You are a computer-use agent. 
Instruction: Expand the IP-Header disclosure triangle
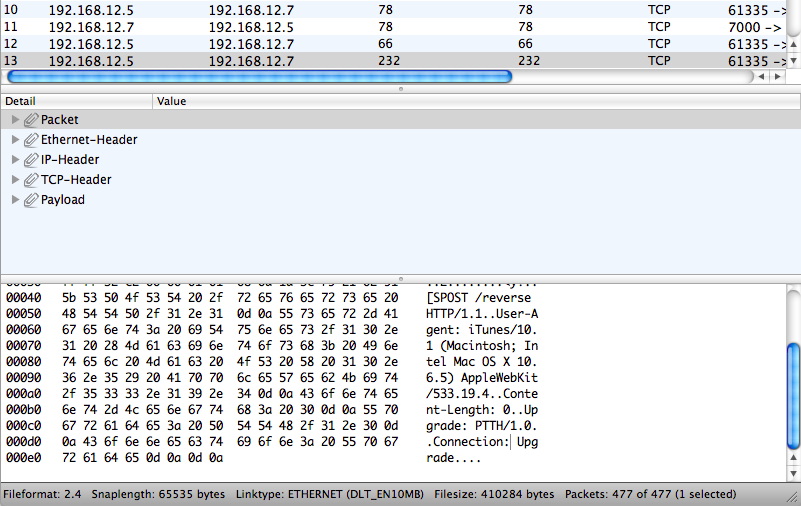(x=15, y=159)
